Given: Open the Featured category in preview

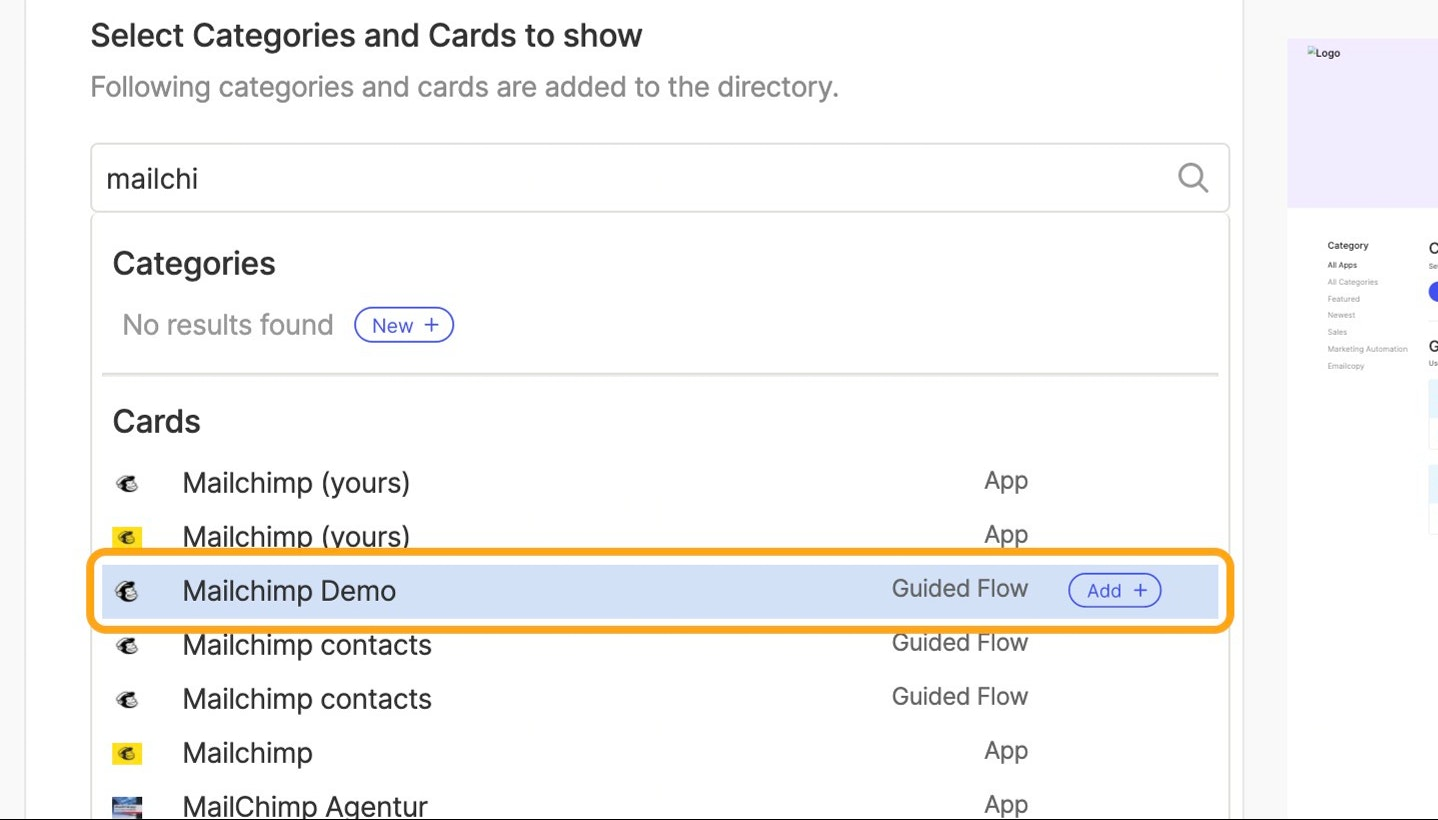Looking at the screenshot, I should click(x=1343, y=299).
